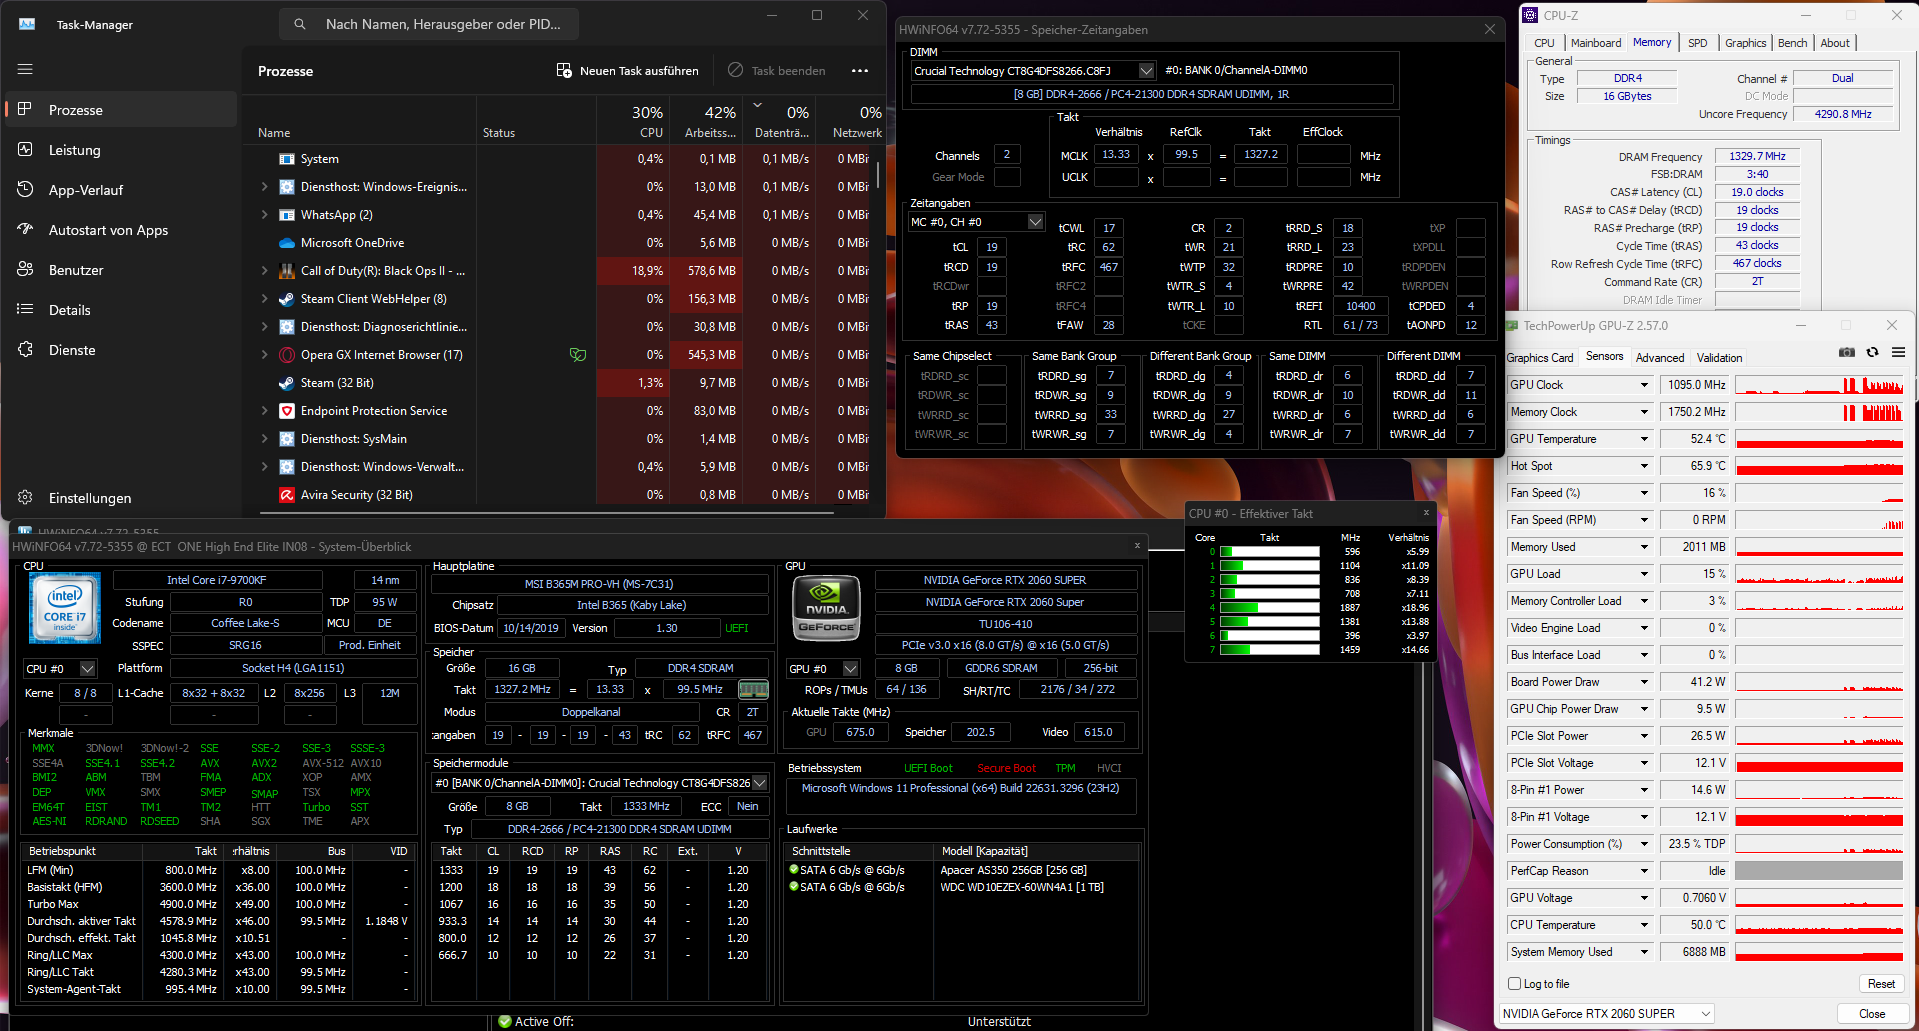Open the GPU Clock sensor dropdown

1643,385
